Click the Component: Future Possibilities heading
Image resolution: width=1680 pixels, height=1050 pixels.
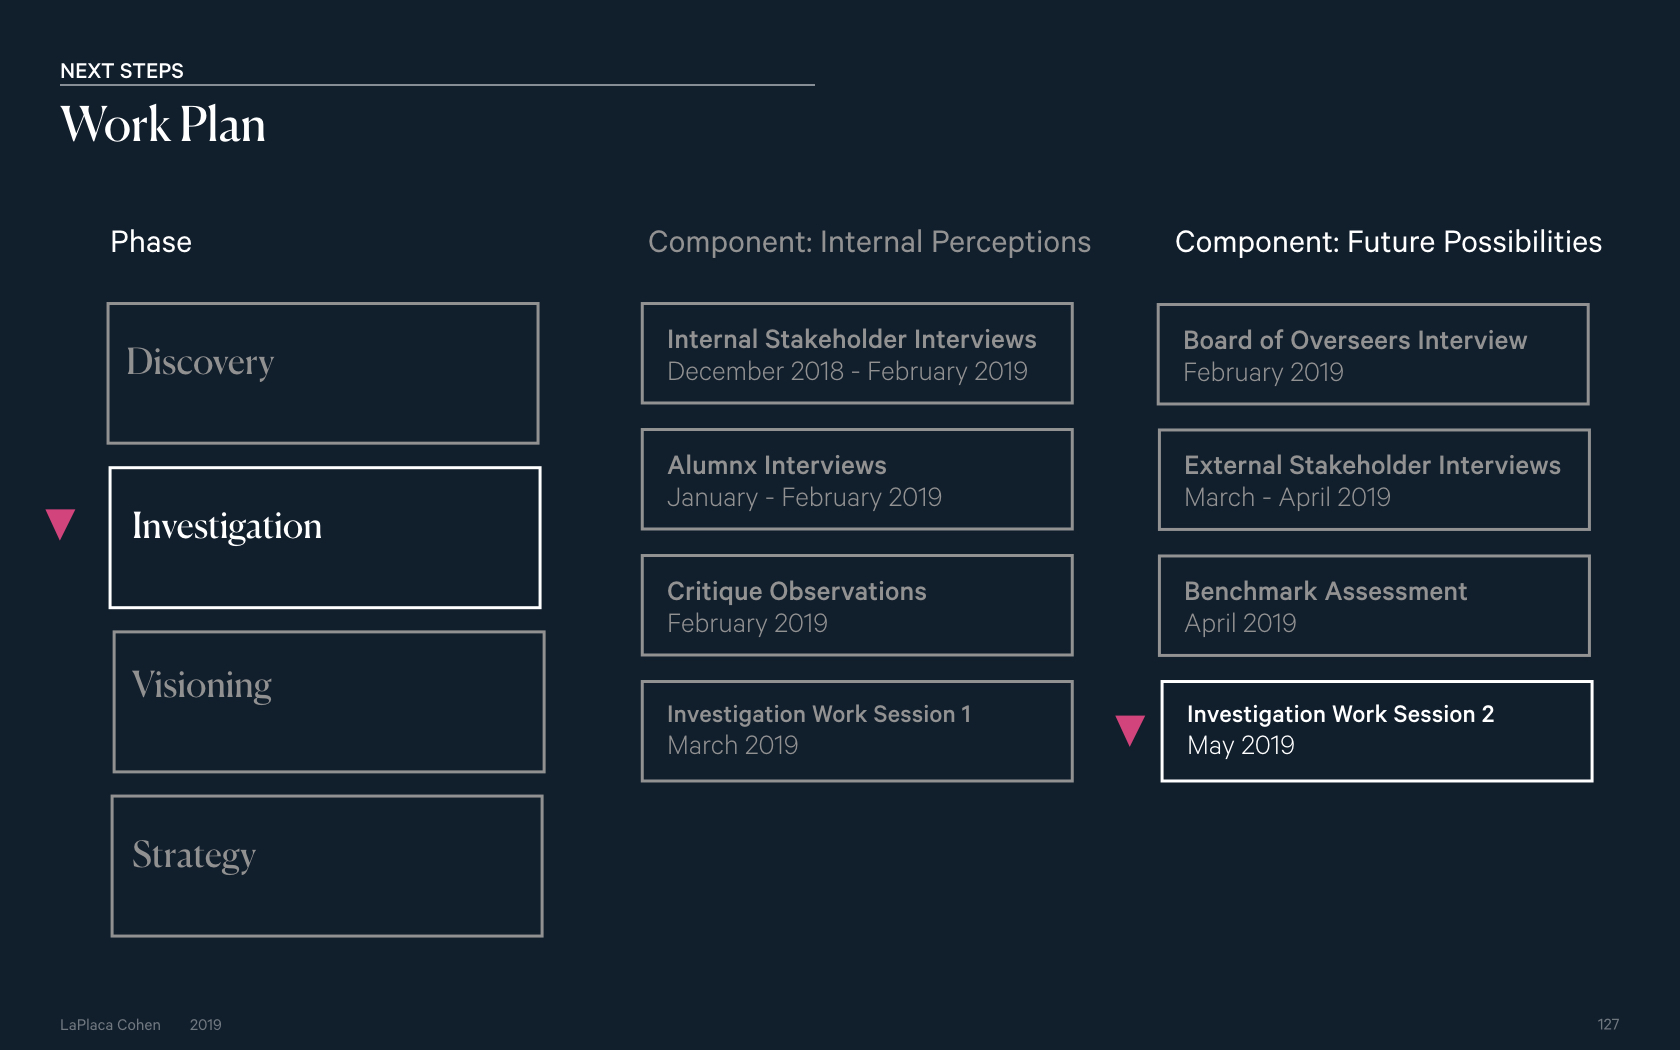(1388, 242)
